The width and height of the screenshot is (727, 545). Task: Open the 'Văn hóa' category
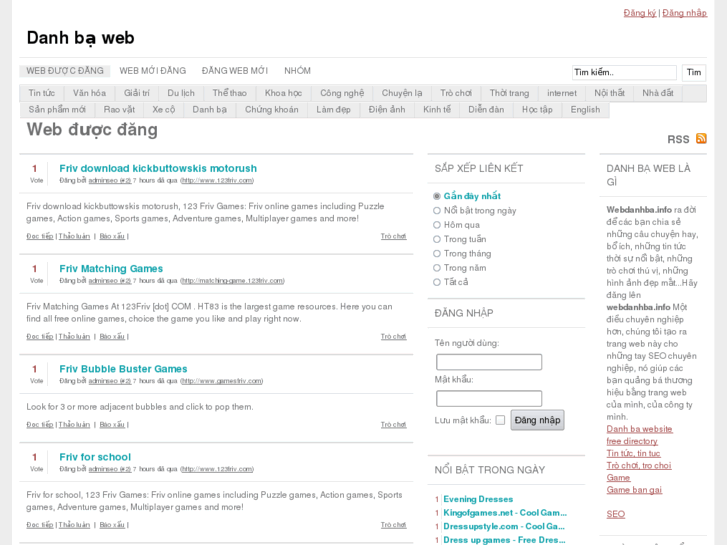click(89, 93)
